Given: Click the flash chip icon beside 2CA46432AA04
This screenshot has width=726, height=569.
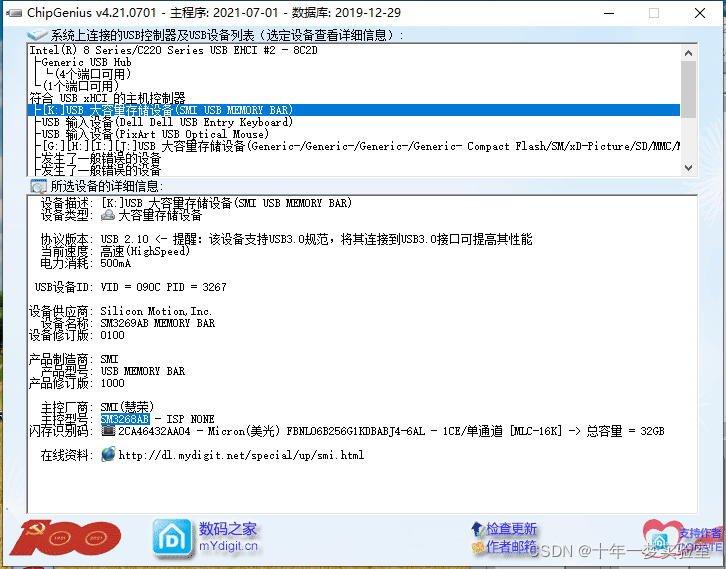Looking at the screenshot, I should click(108, 431).
